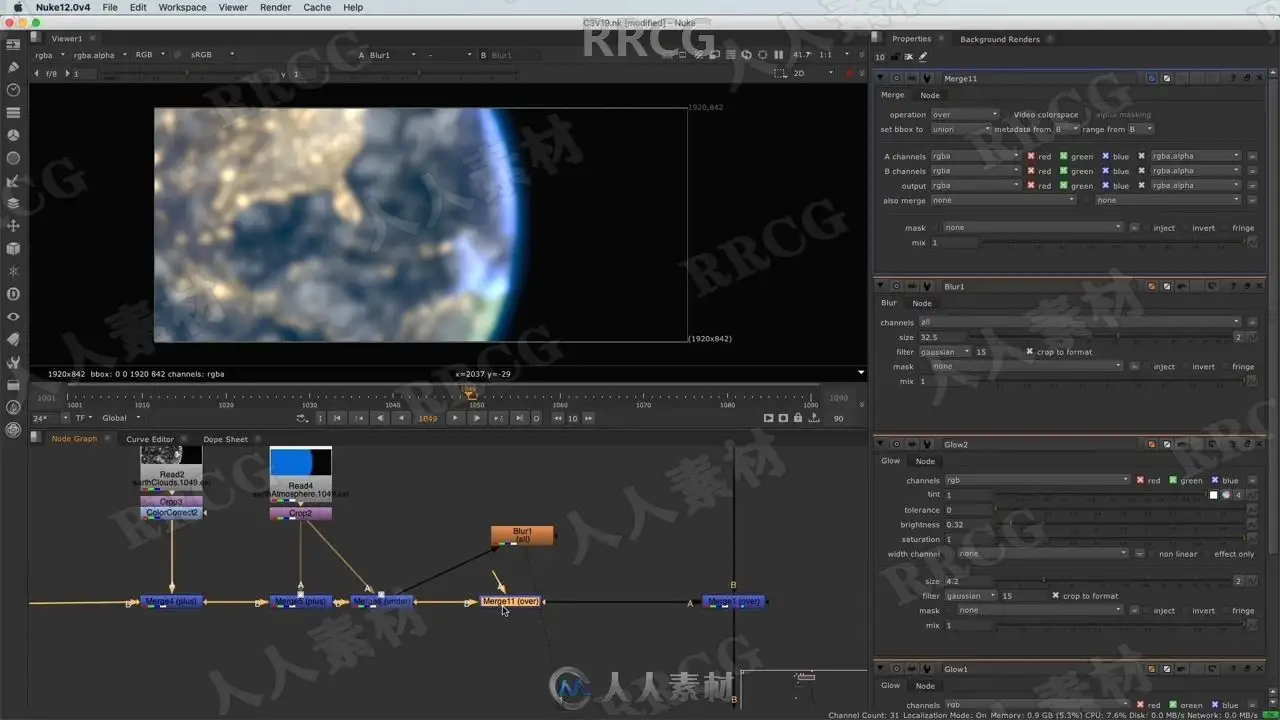Open the Transform nodes move icon
The image size is (1280, 720).
[13, 226]
